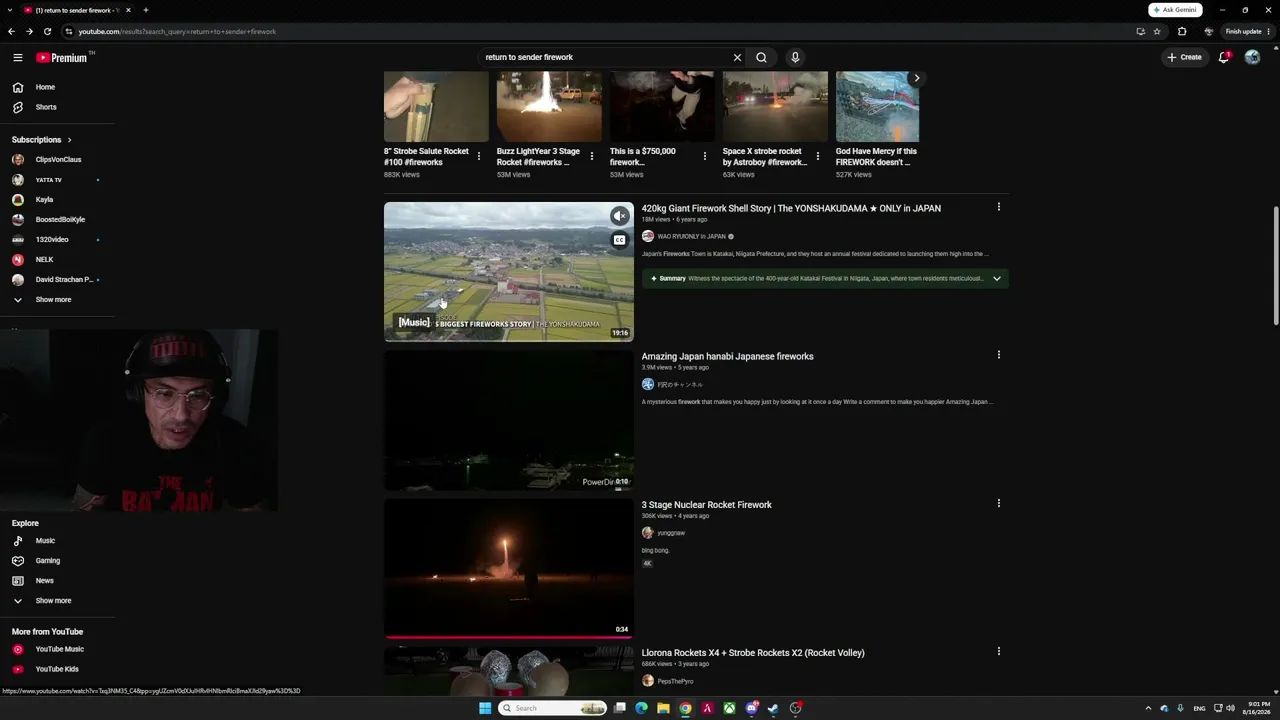1280x720 pixels.
Task: Click the install app icon in address bar
Action: pos(1140,31)
